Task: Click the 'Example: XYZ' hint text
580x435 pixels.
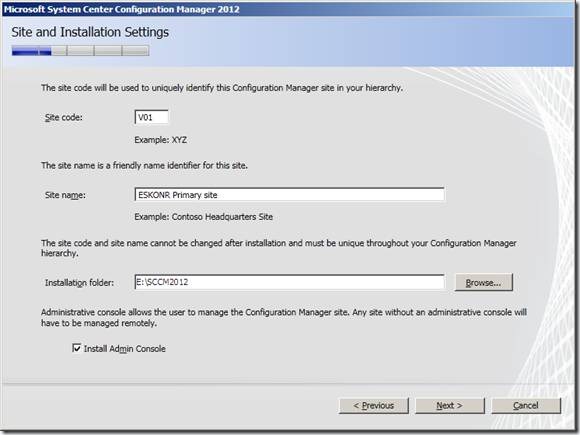Action: [x=161, y=140]
